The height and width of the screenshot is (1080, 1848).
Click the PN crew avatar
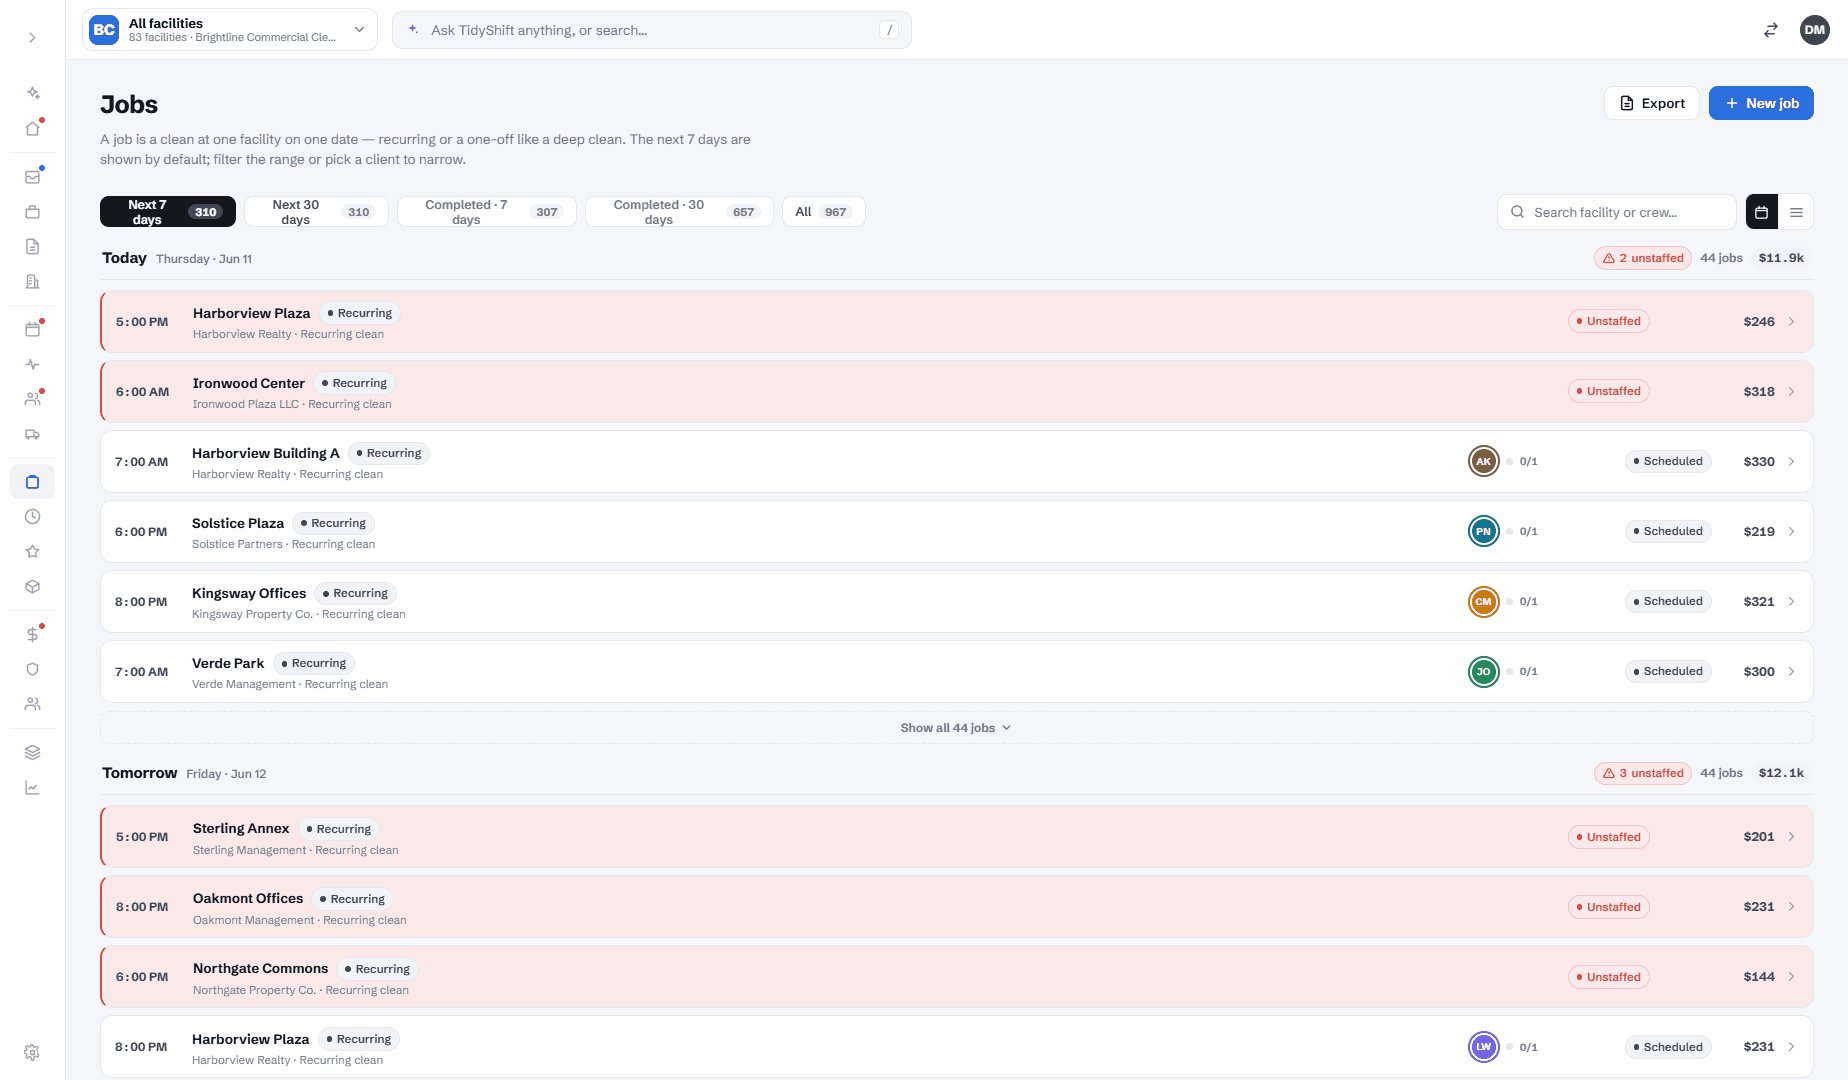pos(1483,532)
